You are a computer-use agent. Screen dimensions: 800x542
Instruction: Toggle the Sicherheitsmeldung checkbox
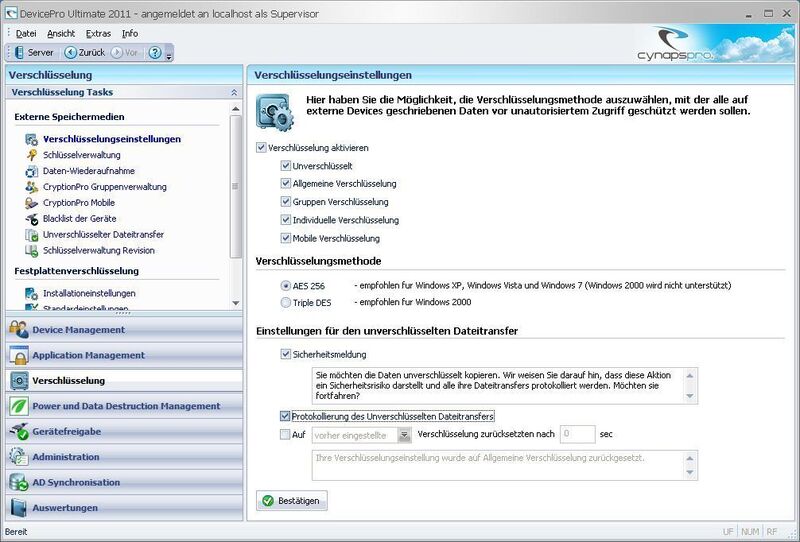(286, 354)
